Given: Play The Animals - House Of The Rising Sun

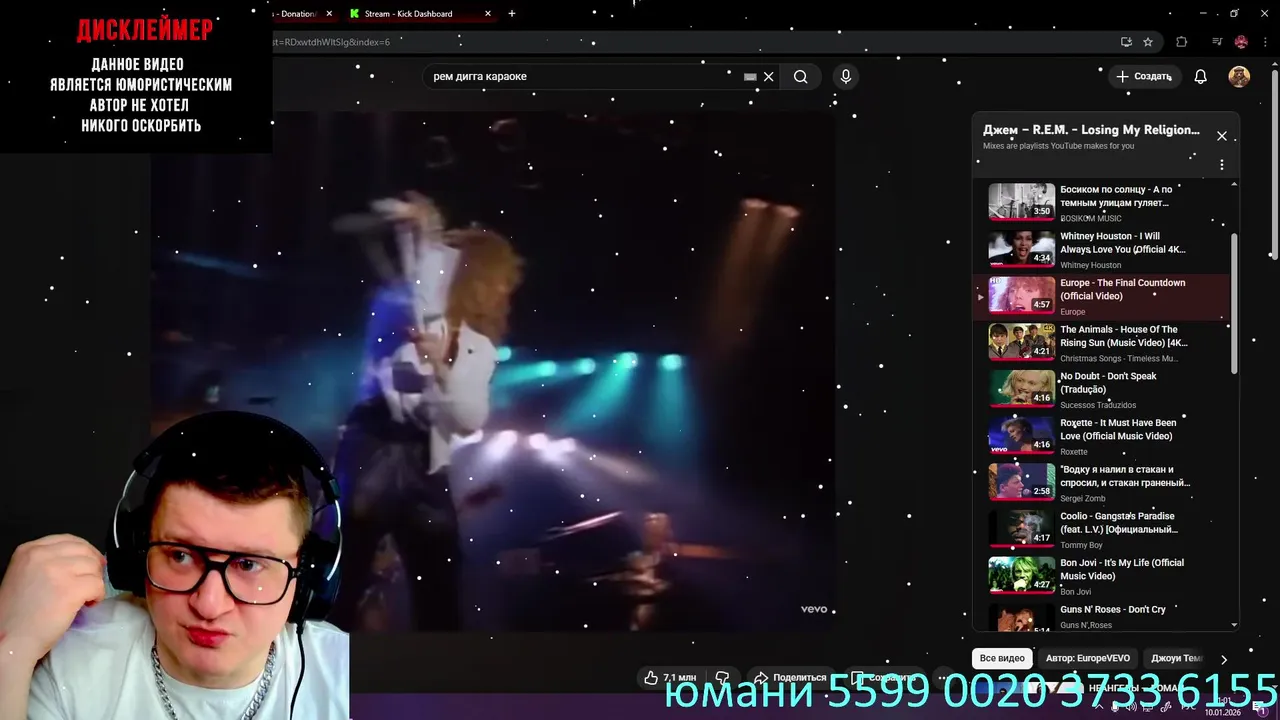Looking at the screenshot, I should (1102, 343).
